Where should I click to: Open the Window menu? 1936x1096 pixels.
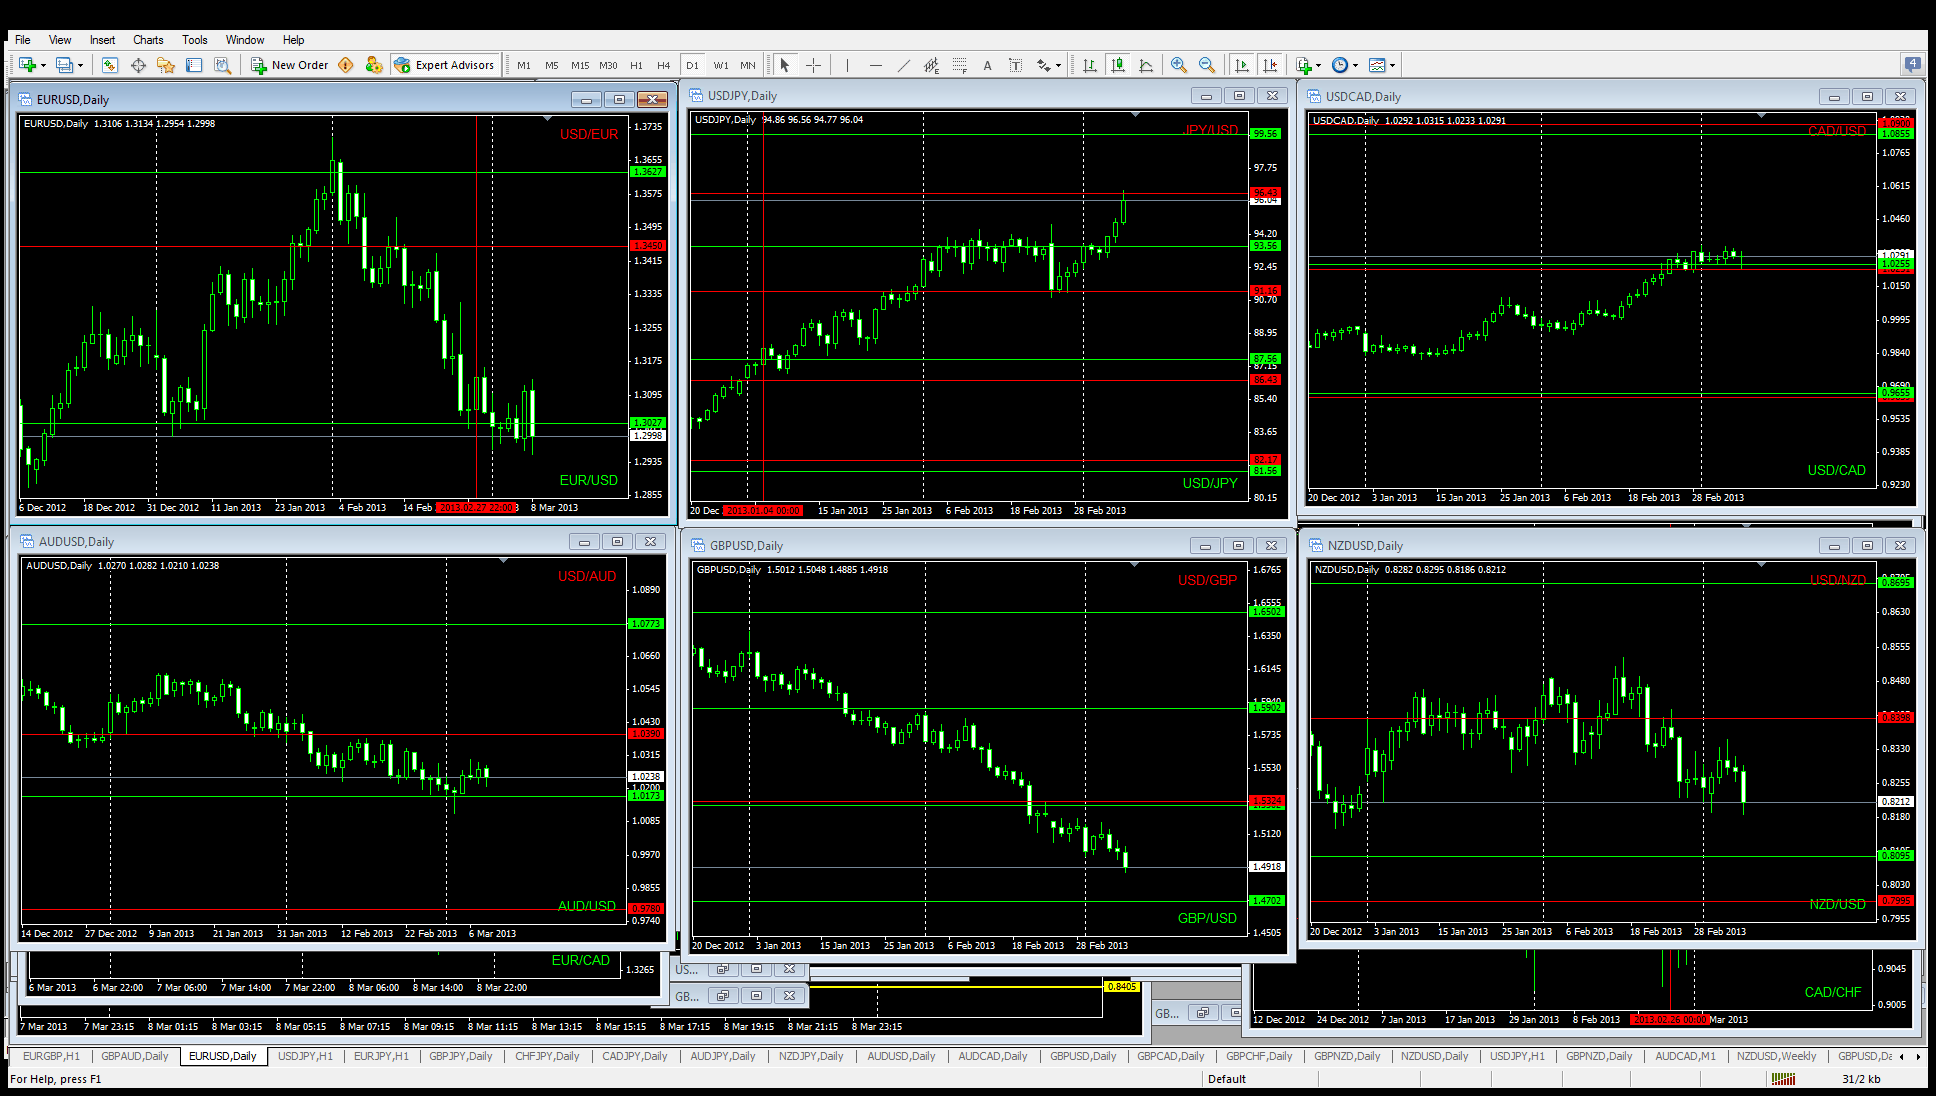point(245,40)
